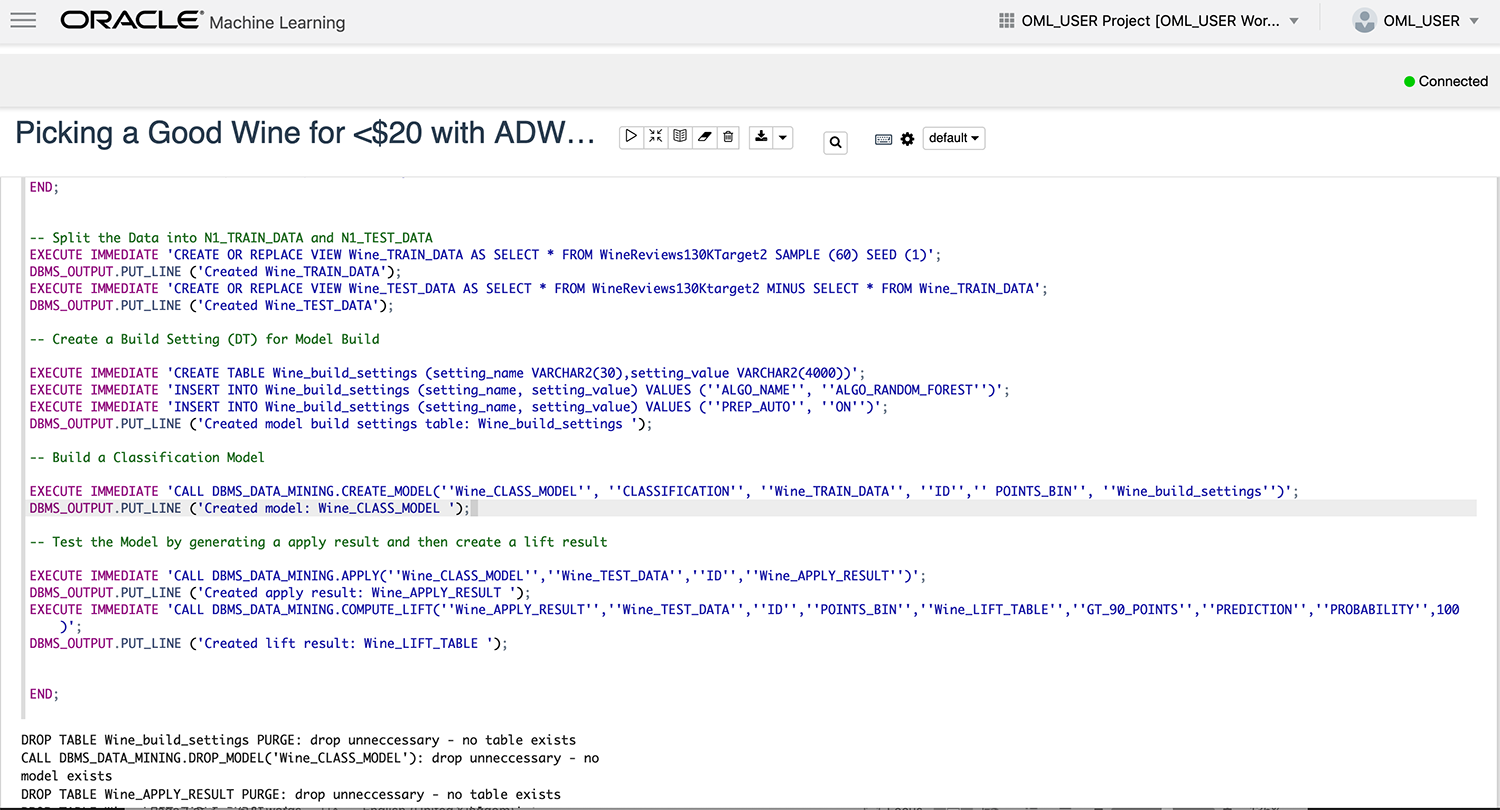The width and height of the screenshot is (1500, 810).
Task: Open the hamburger navigation menu
Action: click(x=22, y=19)
